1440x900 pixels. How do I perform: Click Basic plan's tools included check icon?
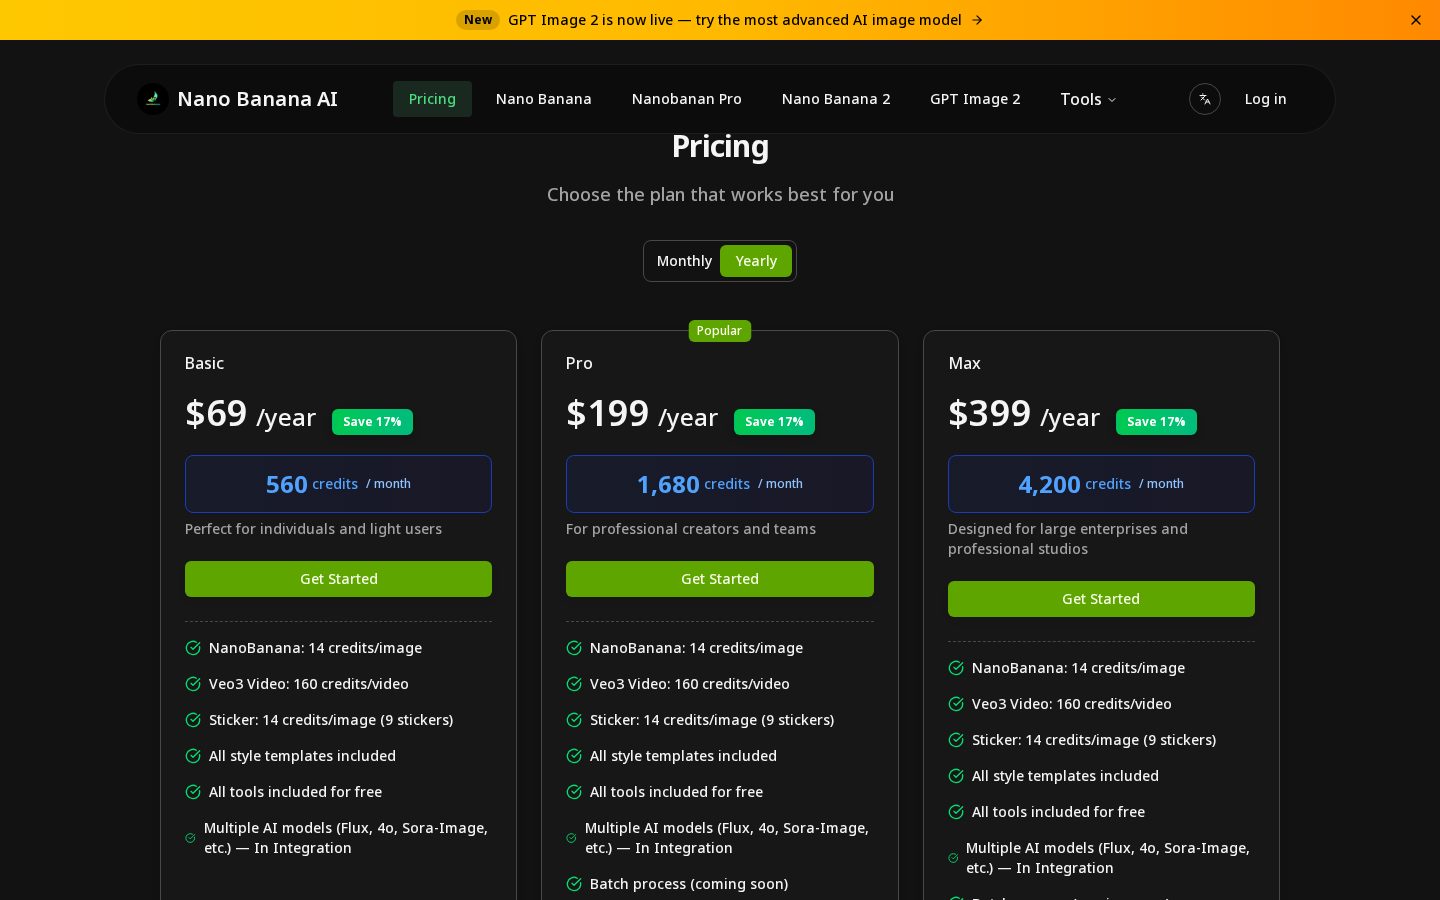[193, 792]
